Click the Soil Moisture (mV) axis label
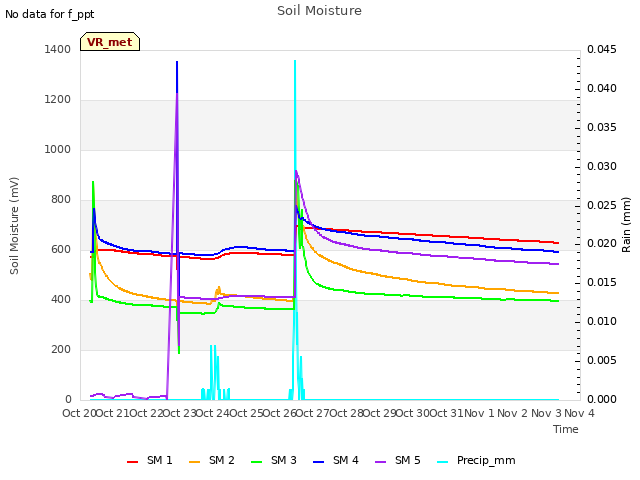 14,226
